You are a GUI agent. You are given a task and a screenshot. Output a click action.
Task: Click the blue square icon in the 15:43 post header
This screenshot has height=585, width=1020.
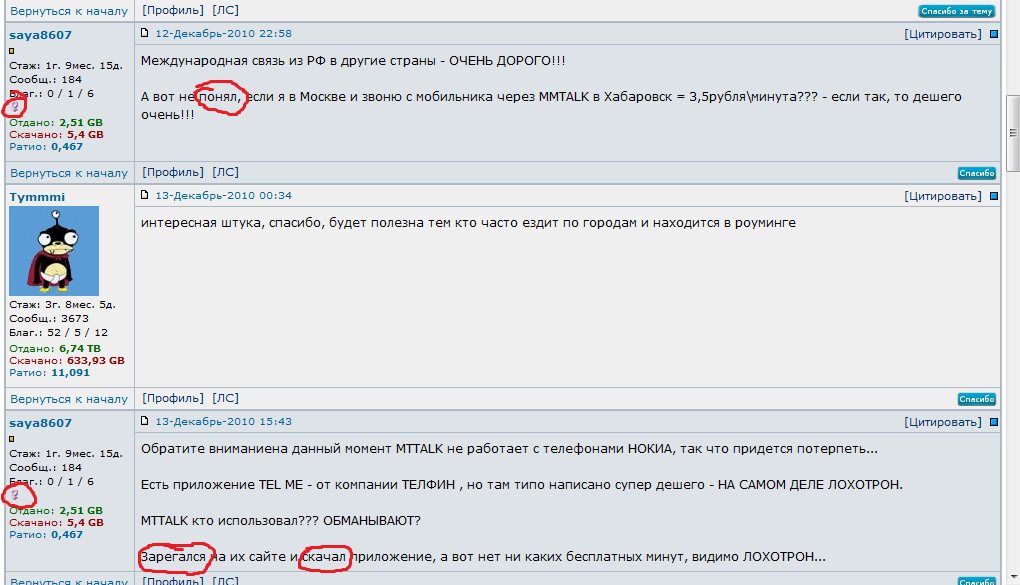click(x=993, y=422)
